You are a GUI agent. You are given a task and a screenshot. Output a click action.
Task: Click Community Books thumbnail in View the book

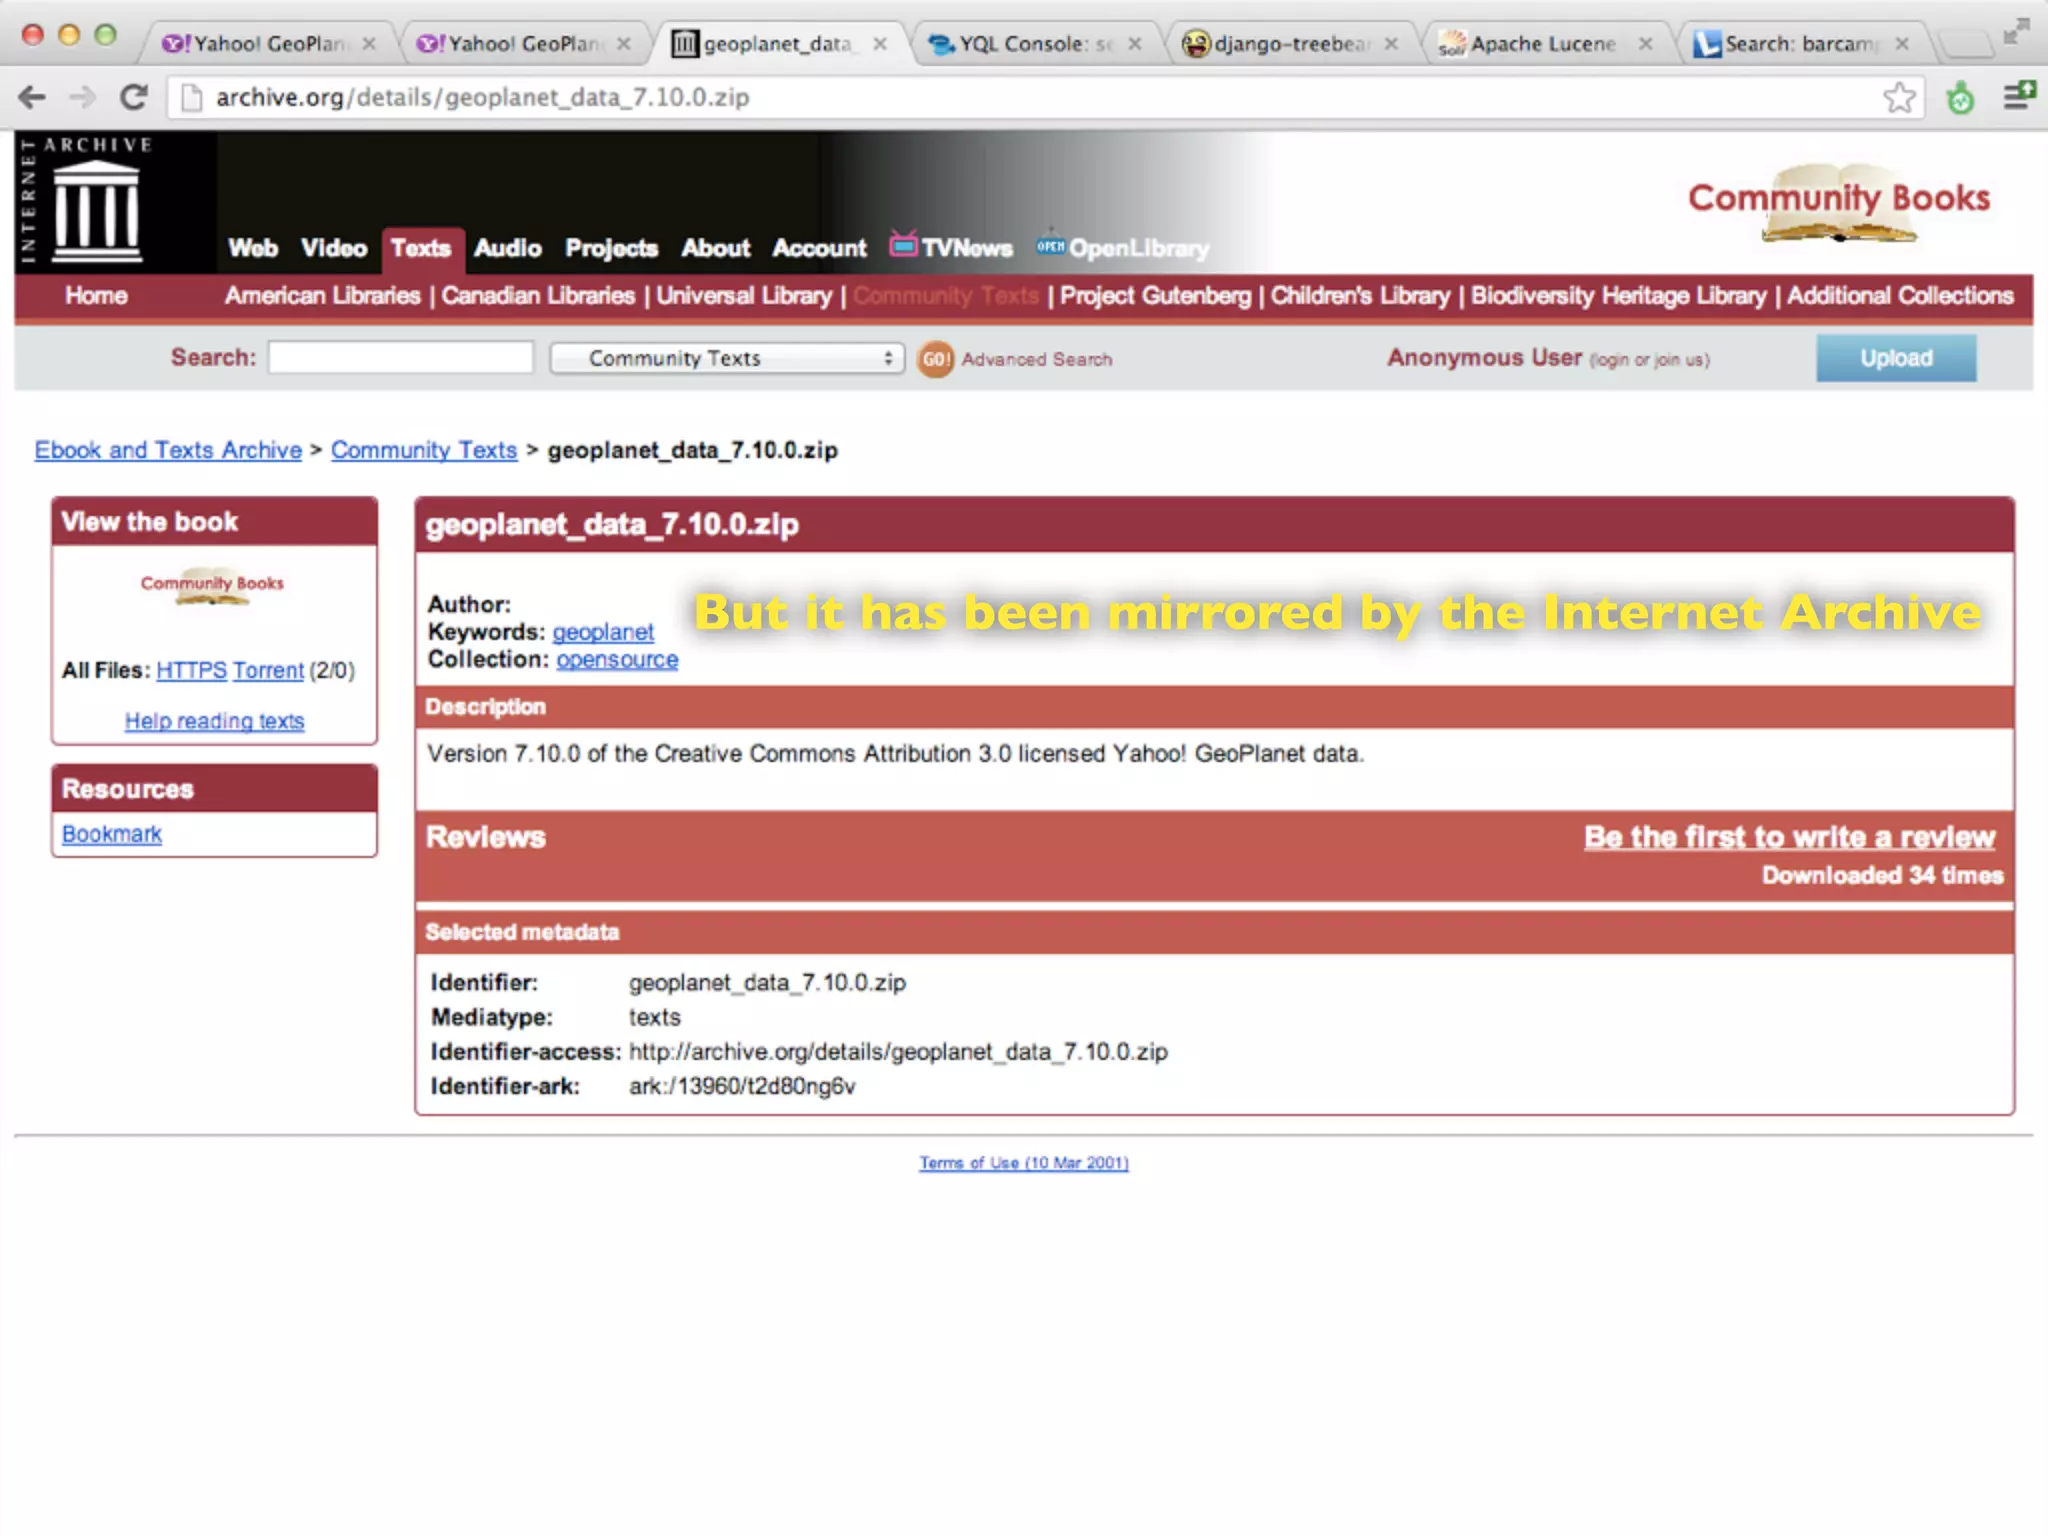[212, 587]
